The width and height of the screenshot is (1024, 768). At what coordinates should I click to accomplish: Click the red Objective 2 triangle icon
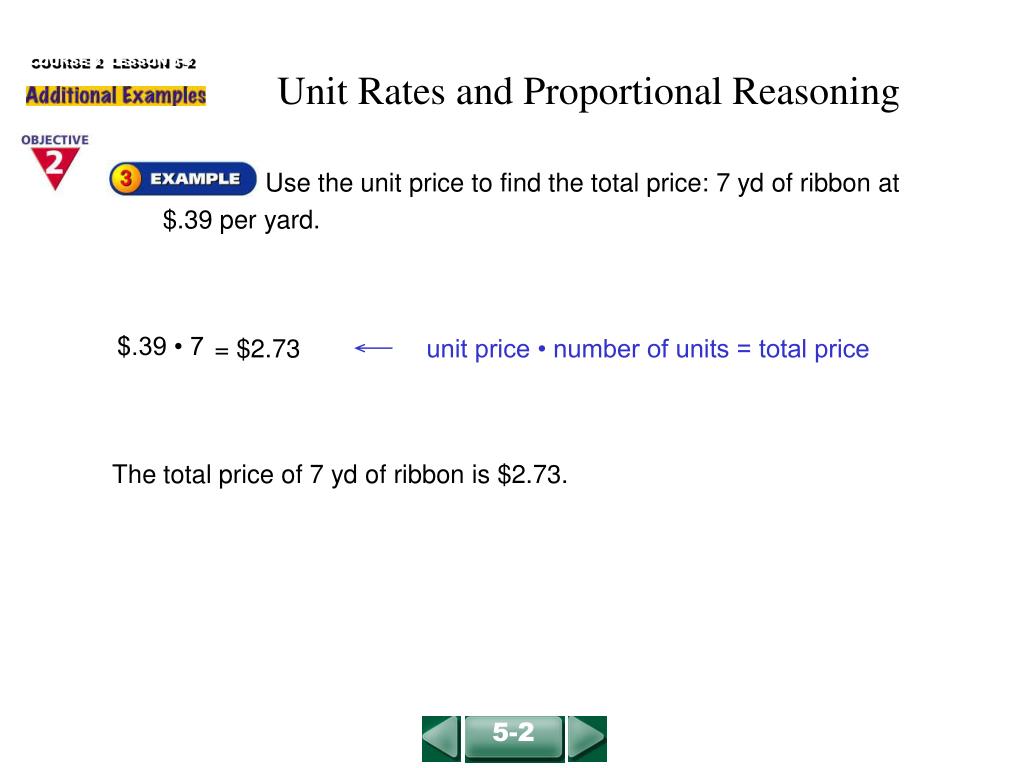click(x=55, y=168)
